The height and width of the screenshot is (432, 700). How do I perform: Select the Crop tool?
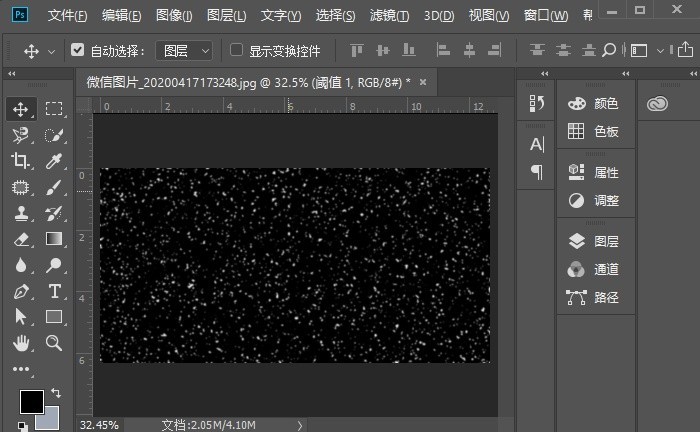[x=20, y=161]
